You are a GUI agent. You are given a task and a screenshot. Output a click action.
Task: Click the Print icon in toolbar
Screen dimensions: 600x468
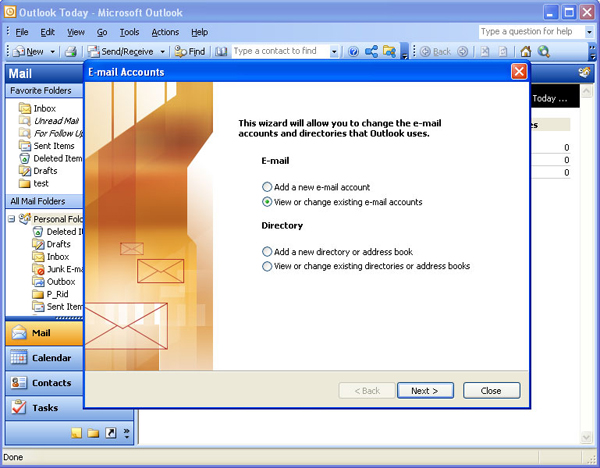[x=71, y=52]
